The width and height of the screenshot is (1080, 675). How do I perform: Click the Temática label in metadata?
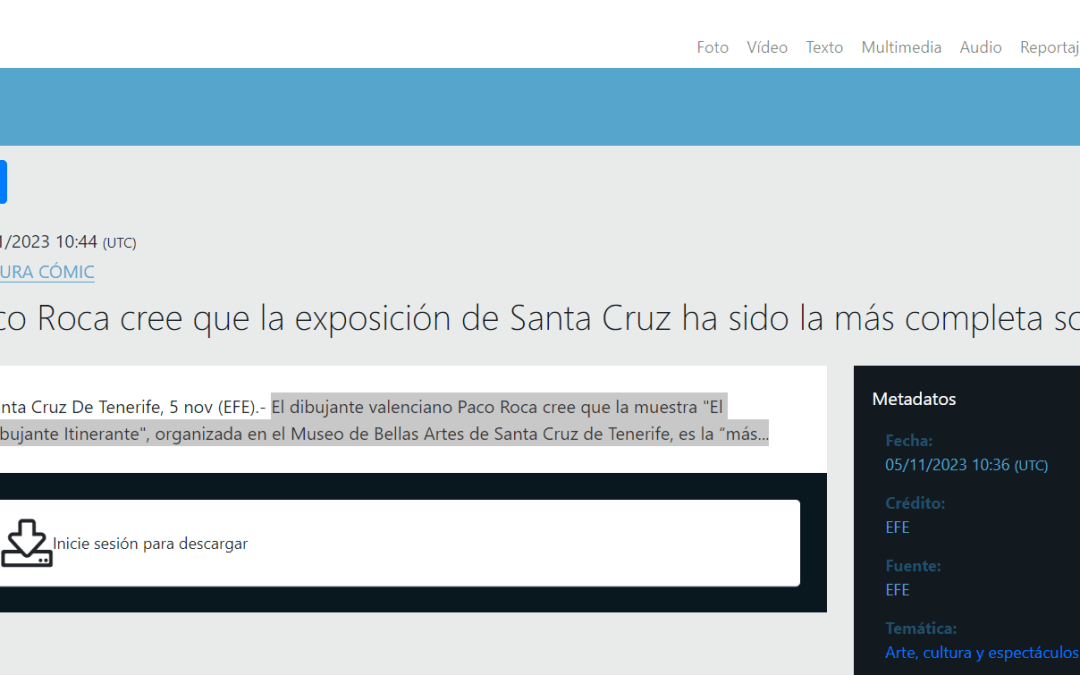921,628
